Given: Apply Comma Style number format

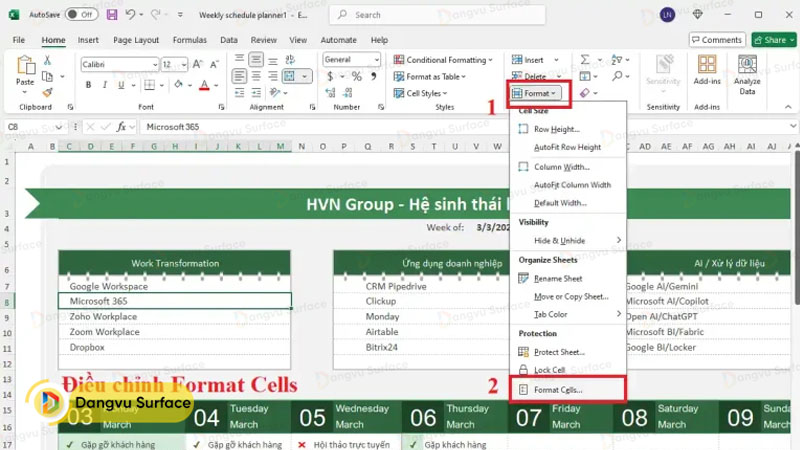Looking at the screenshot, I should 373,77.
